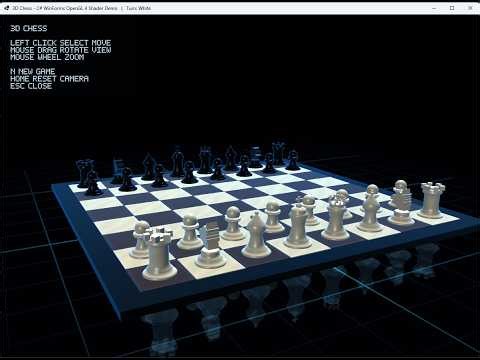The width and height of the screenshot is (480, 360).
Task: Click the ESC CLOSE text
Action: tap(31, 86)
